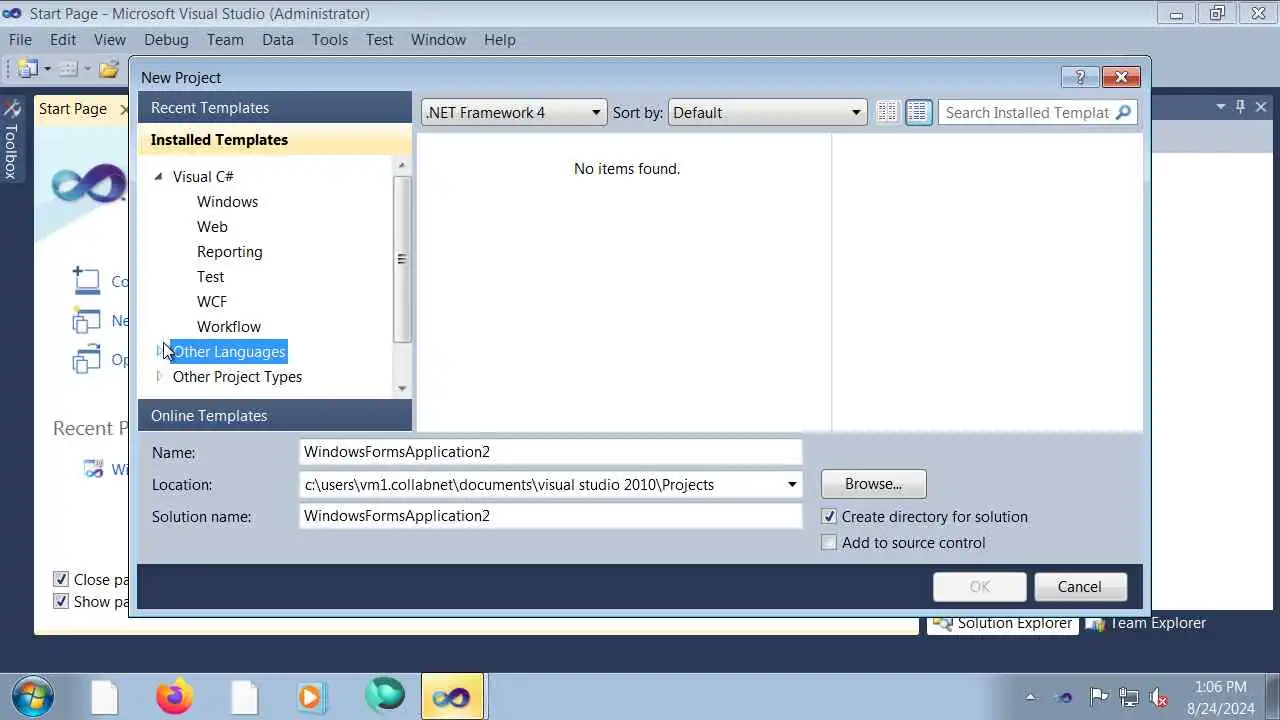Click the Visual Studio taskbar icon
The width and height of the screenshot is (1280, 720).
coord(452,696)
